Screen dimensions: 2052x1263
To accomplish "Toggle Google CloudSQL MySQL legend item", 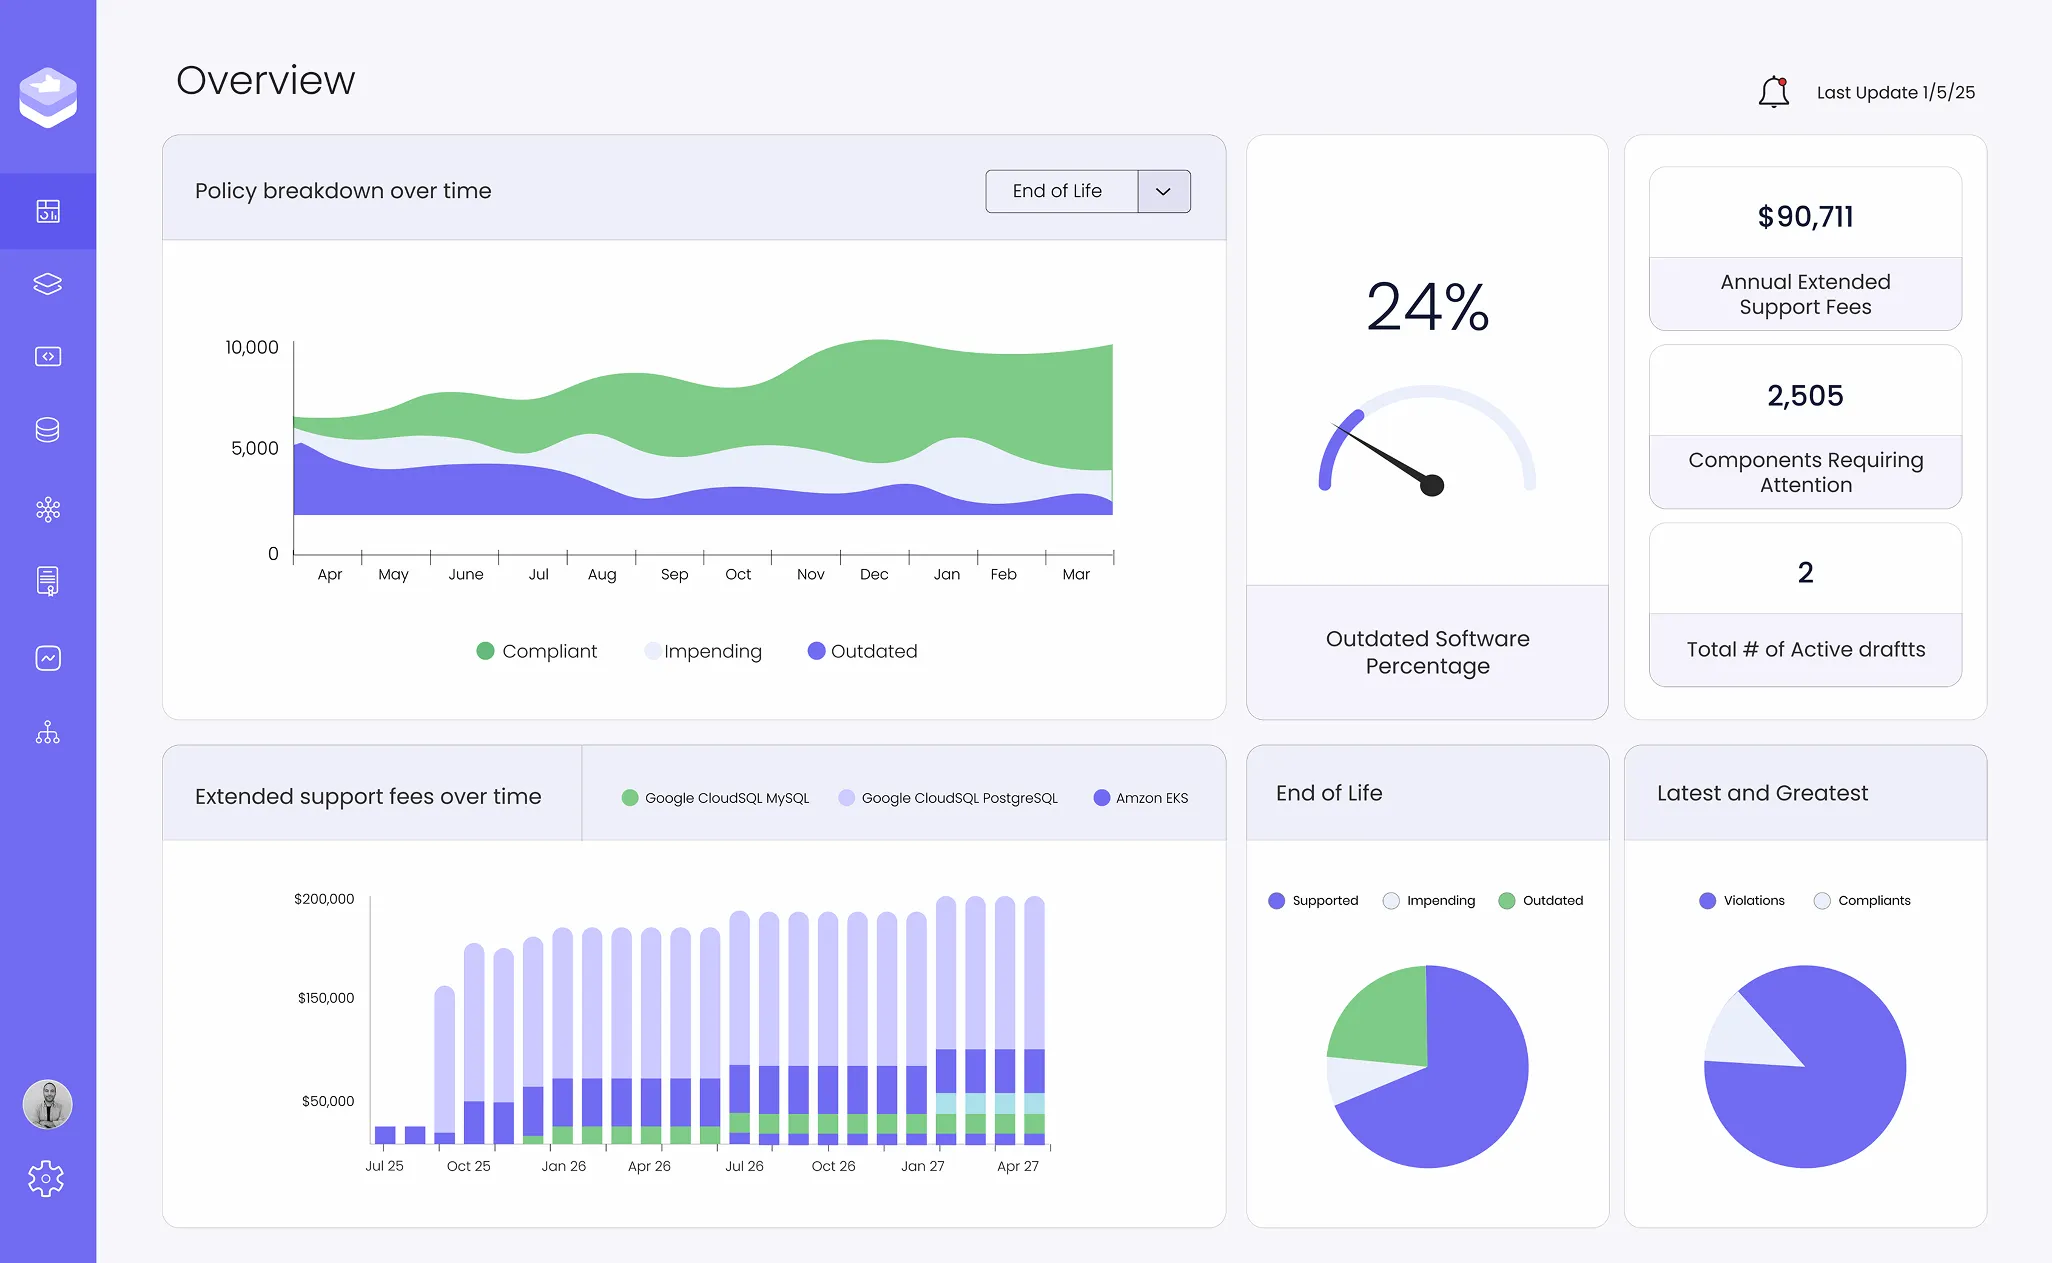I will [715, 798].
